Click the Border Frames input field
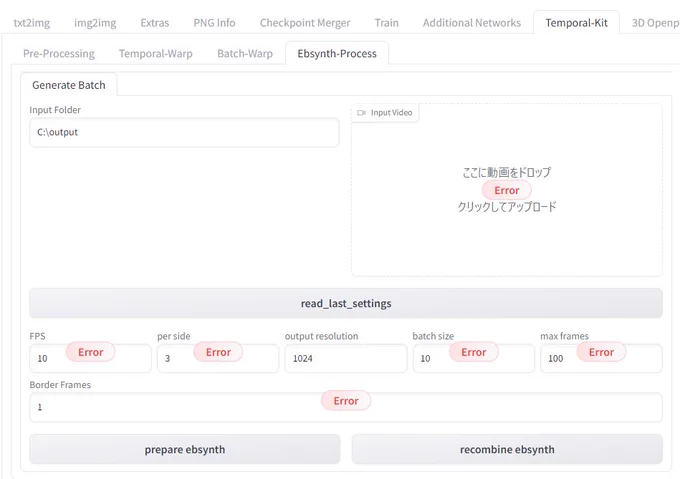Screen dimensions: 680x479 click(346, 407)
